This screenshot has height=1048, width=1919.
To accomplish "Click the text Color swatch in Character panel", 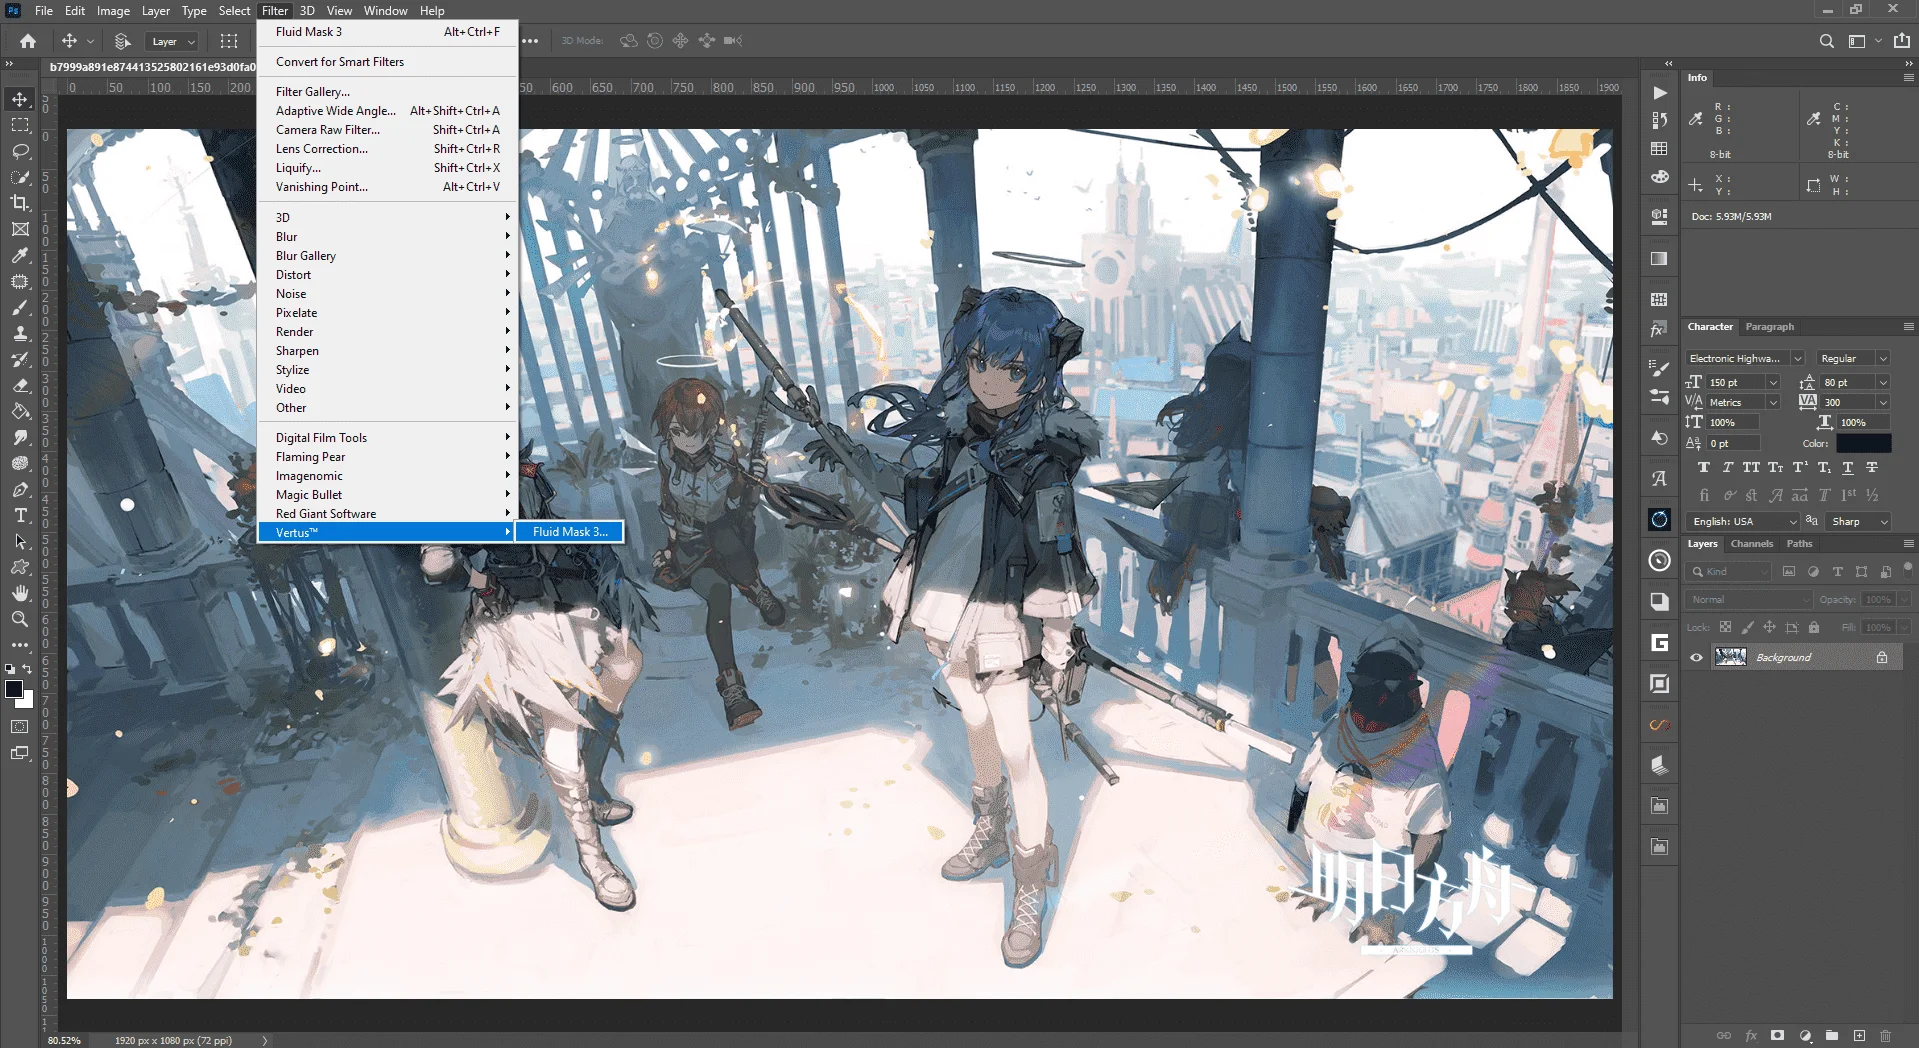I will point(1864,443).
